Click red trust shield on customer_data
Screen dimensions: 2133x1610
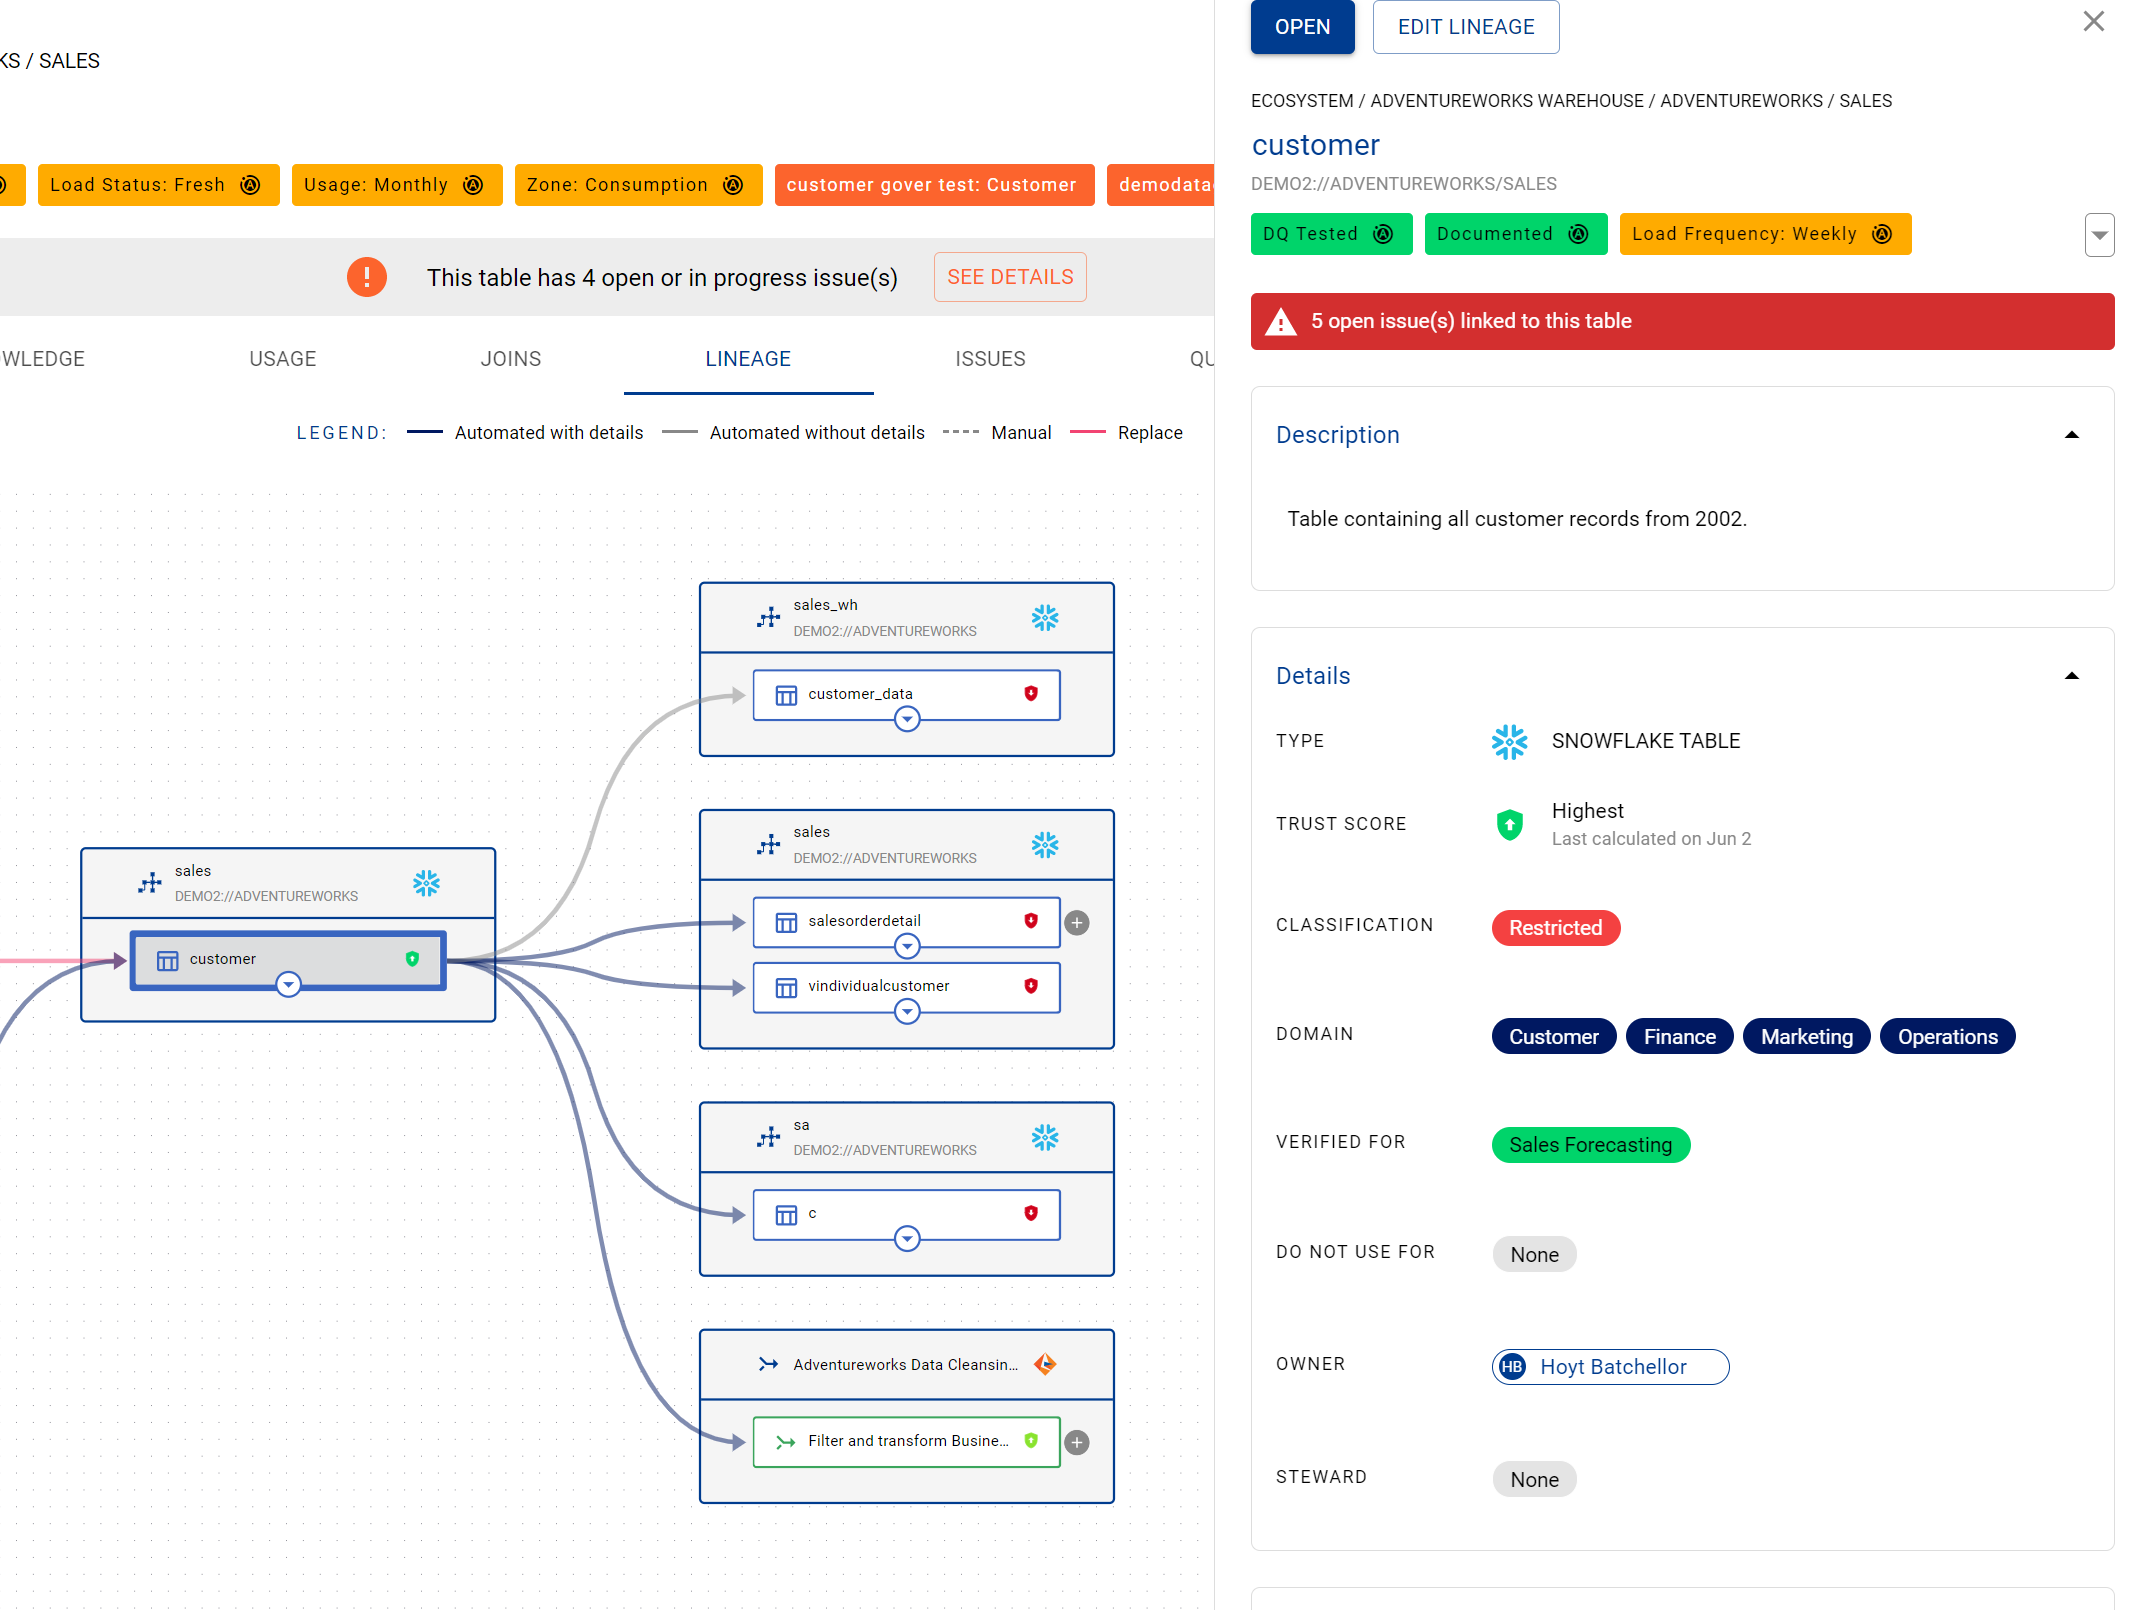pyautogui.click(x=1031, y=694)
